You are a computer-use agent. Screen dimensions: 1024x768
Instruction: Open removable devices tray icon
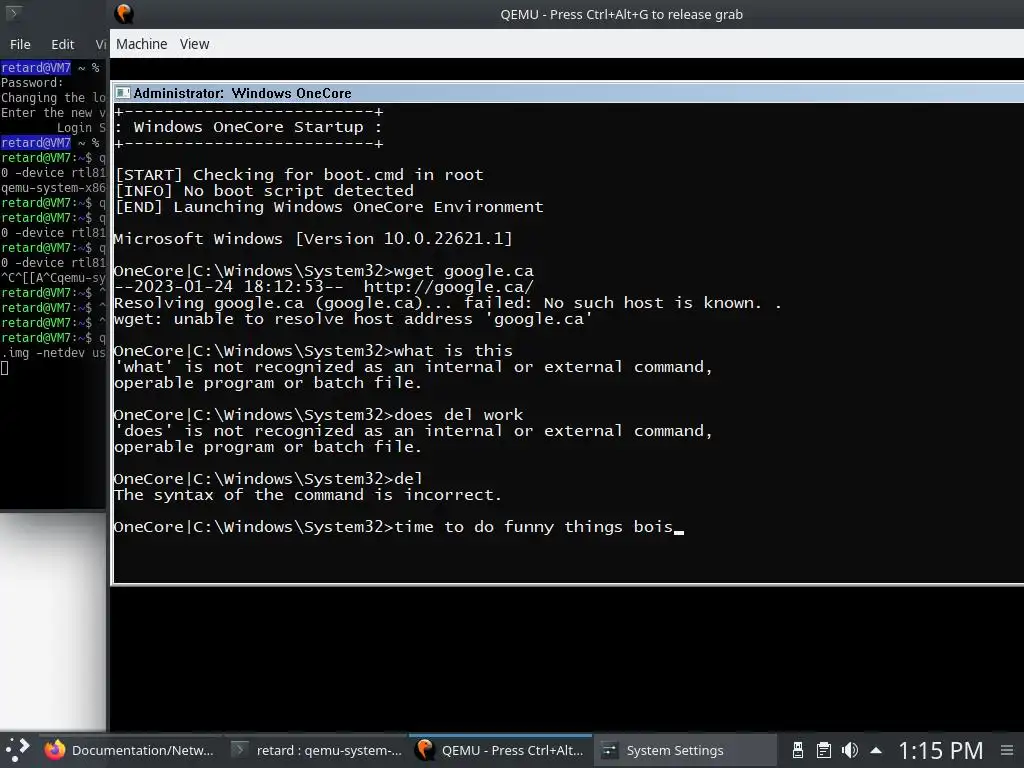797,750
